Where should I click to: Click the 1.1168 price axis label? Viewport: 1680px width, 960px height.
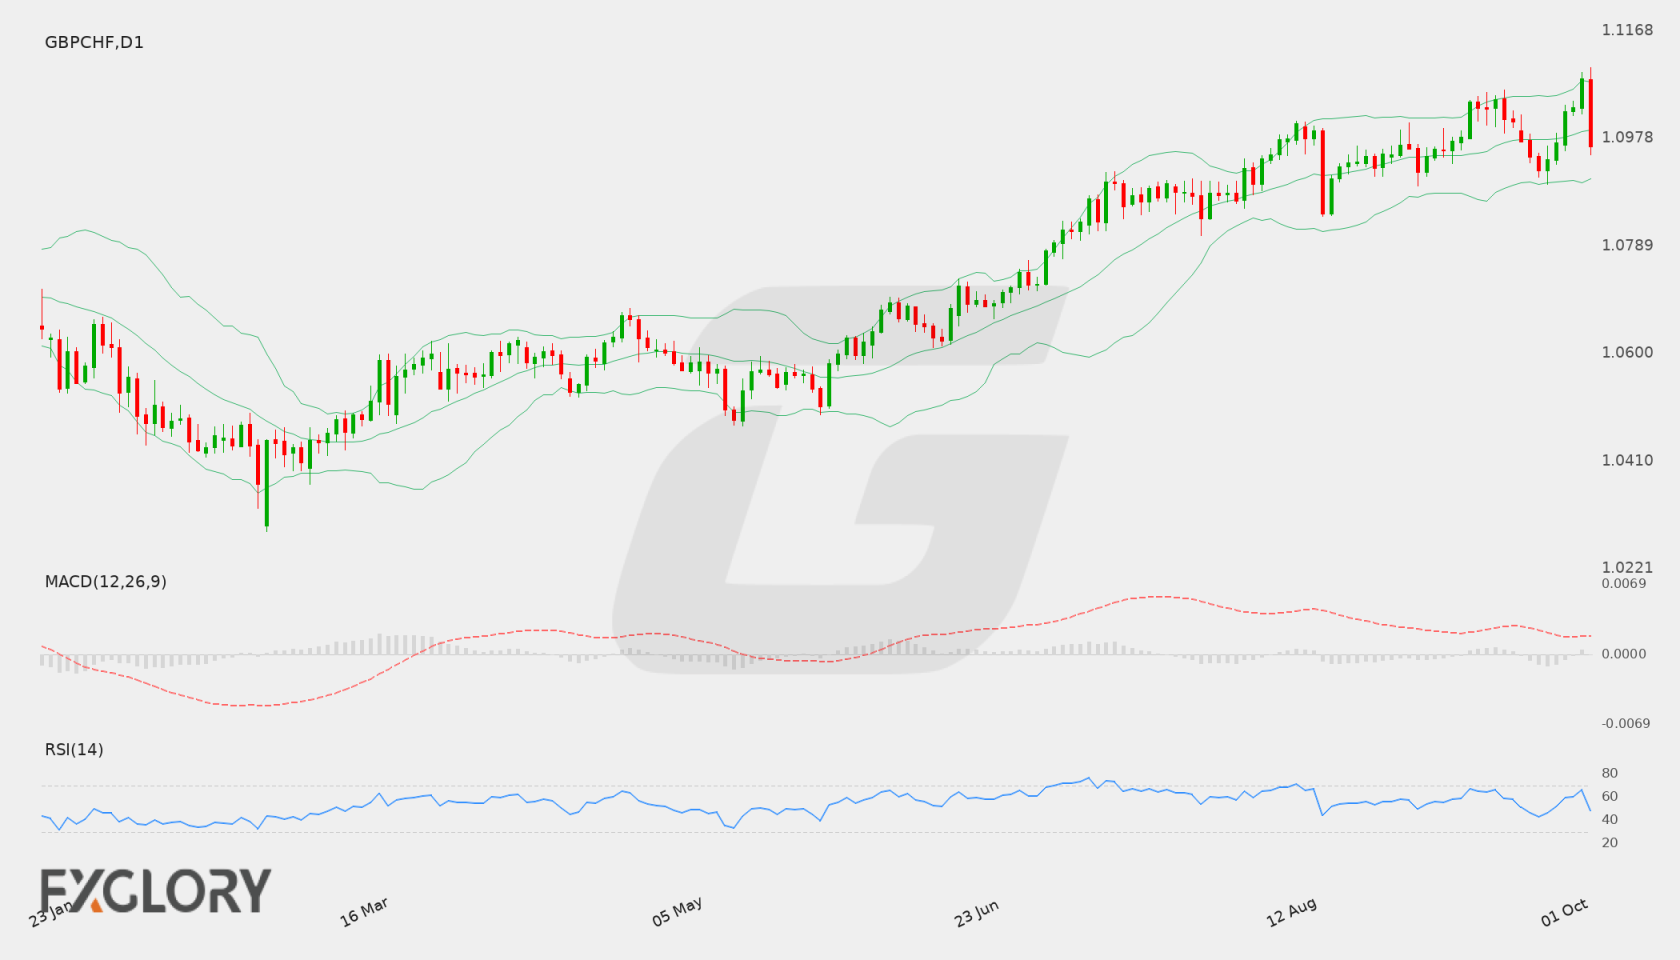[x=1627, y=30]
